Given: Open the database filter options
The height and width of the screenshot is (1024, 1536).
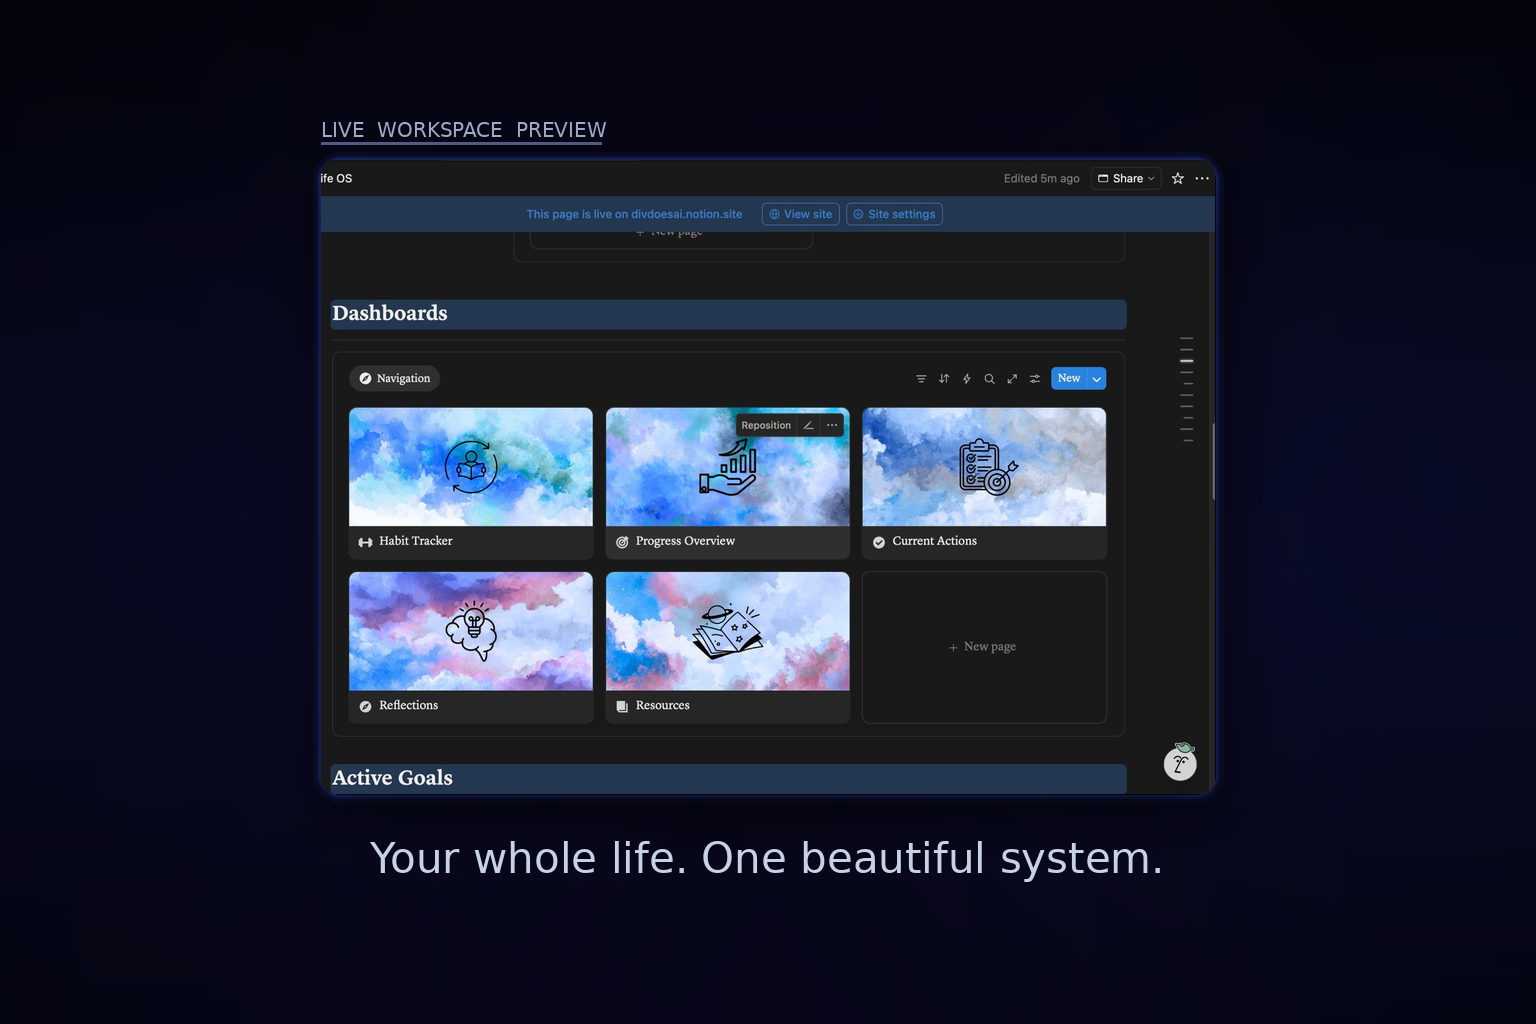Looking at the screenshot, I should (921, 378).
